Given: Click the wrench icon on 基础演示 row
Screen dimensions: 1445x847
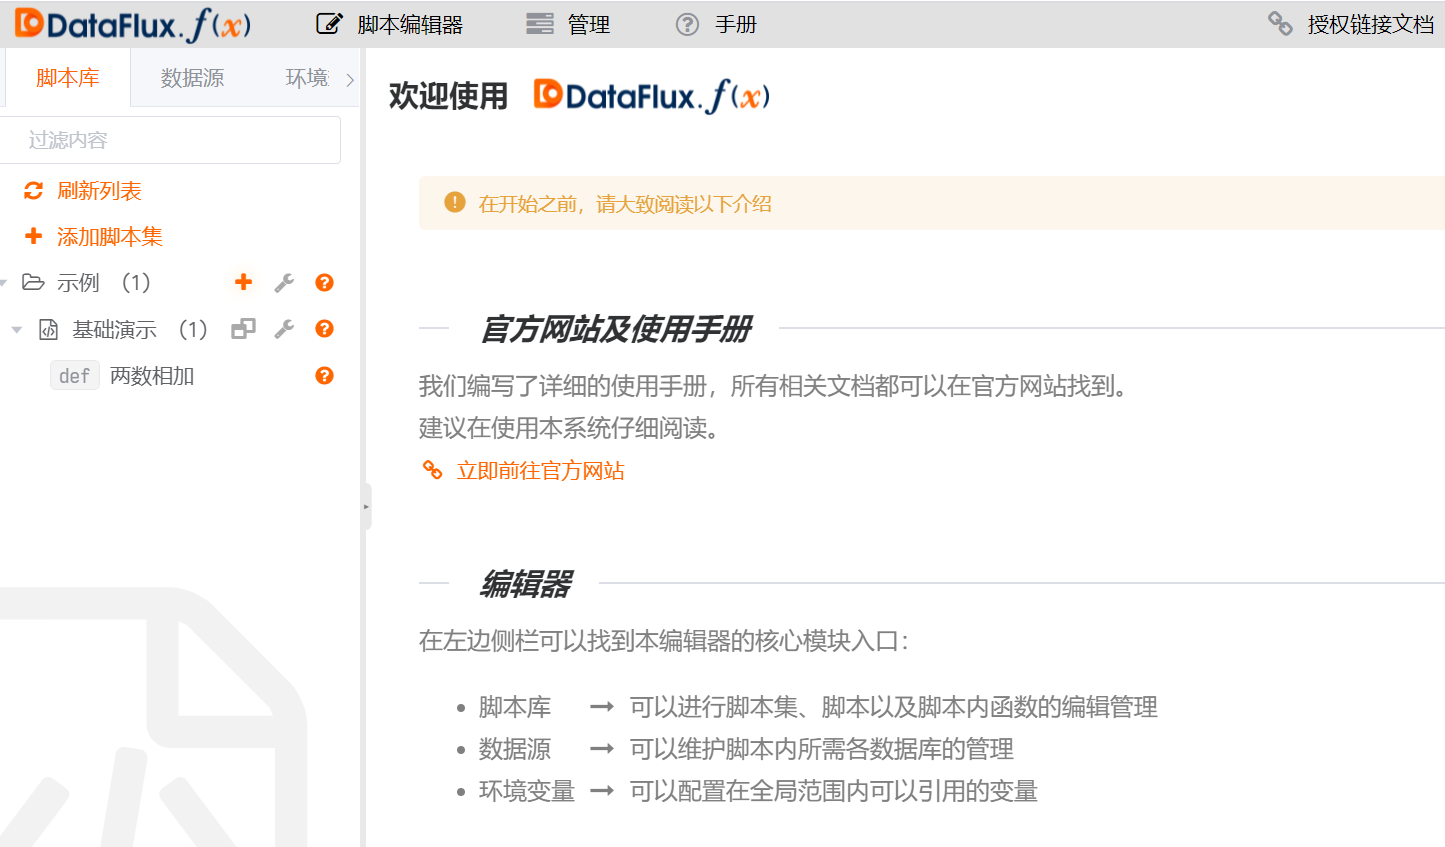Looking at the screenshot, I should coord(284,329).
